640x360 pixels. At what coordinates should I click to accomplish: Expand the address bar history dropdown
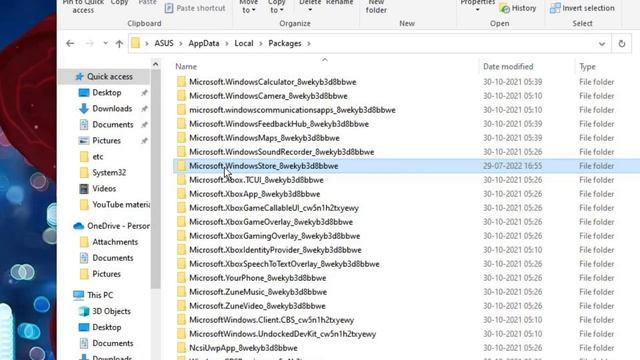[x=602, y=44]
